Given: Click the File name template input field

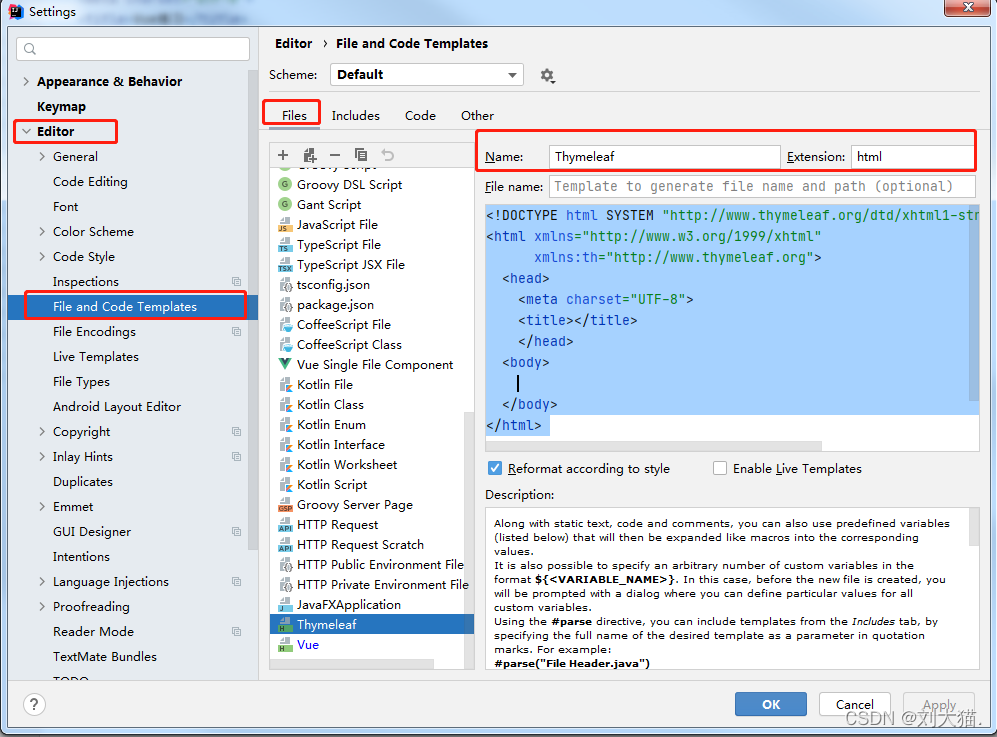Looking at the screenshot, I should point(762,186).
